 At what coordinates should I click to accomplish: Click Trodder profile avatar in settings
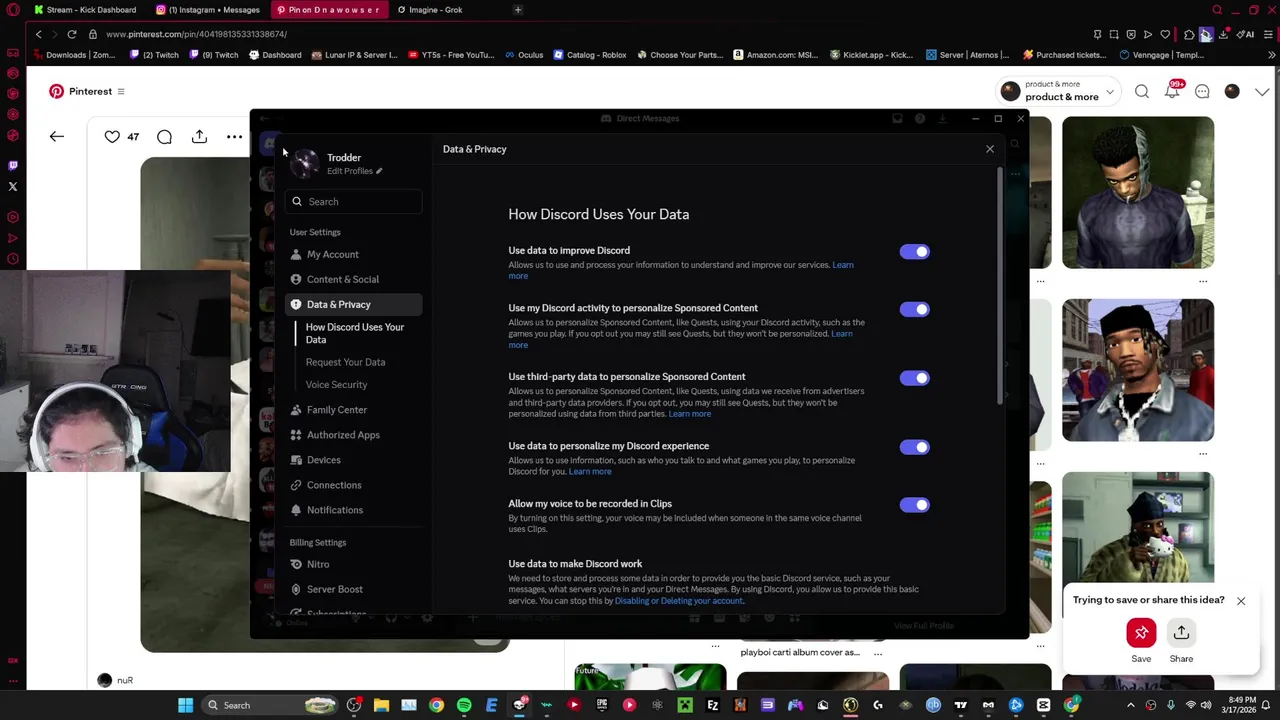click(305, 163)
